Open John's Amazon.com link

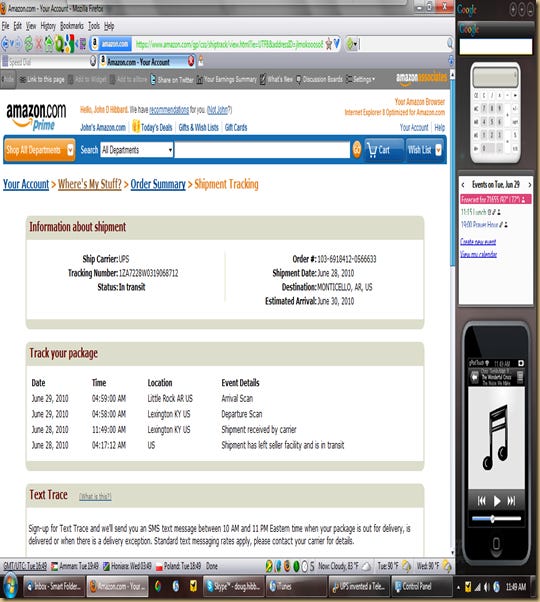(102, 127)
